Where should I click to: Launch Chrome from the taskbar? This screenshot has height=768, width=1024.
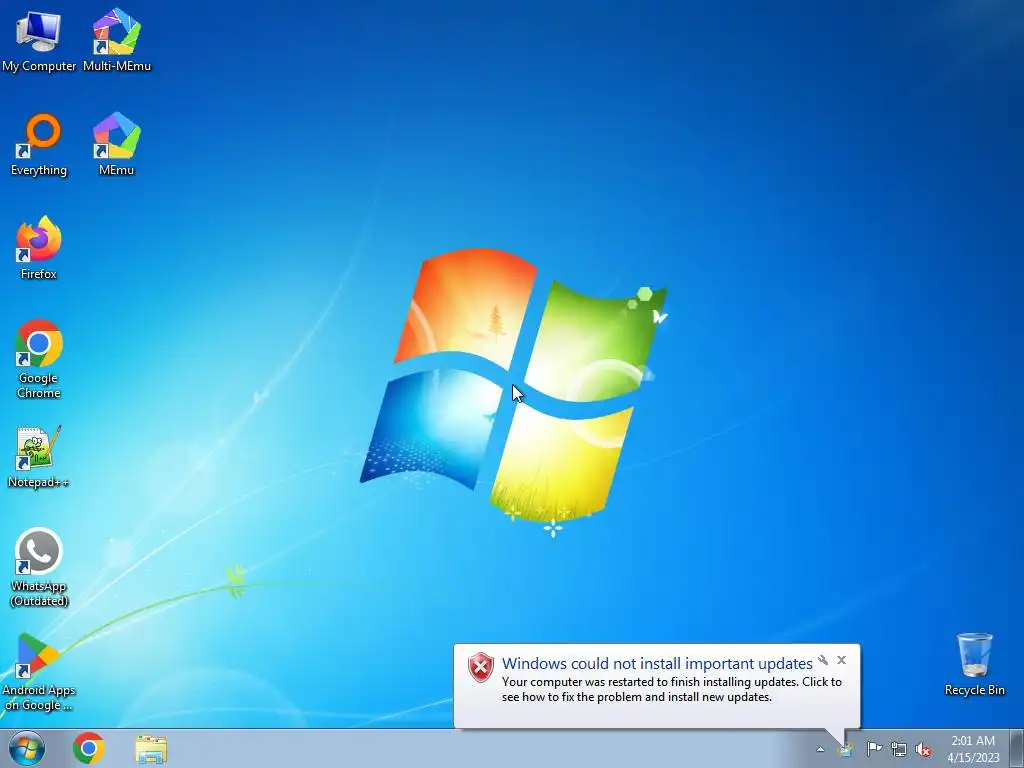[89, 748]
